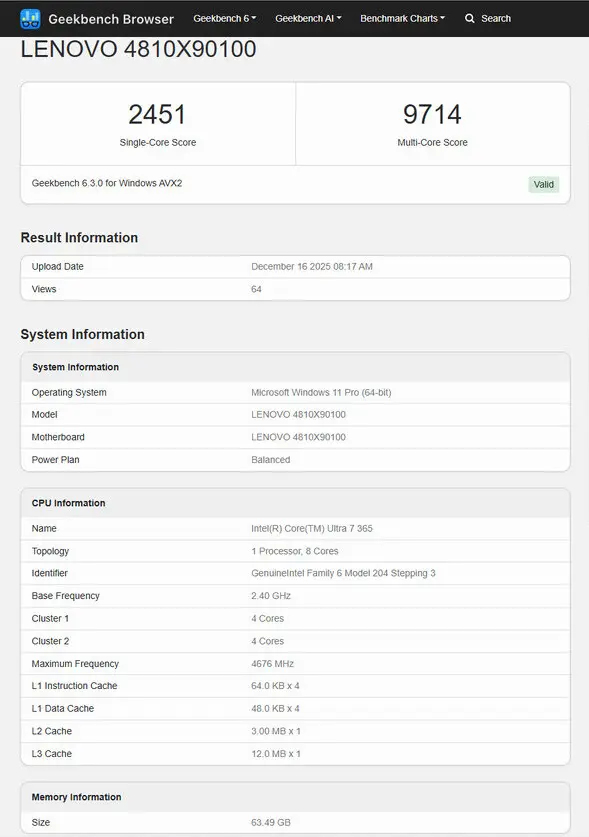Go to Geekbench Browser home title
The height and width of the screenshot is (837, 589).
tap(111, 19)
